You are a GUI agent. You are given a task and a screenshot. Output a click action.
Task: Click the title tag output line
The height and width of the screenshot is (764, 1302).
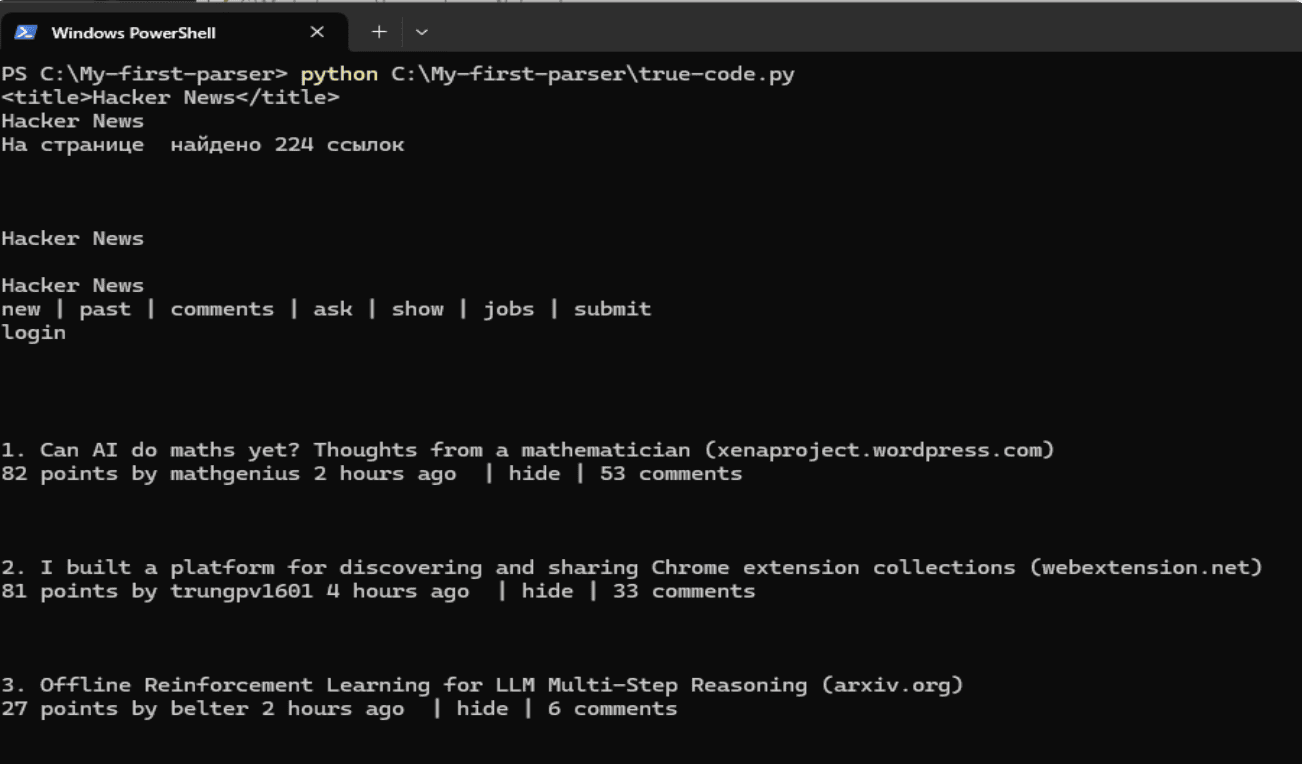pyautogui.click(x=170, y=98)
